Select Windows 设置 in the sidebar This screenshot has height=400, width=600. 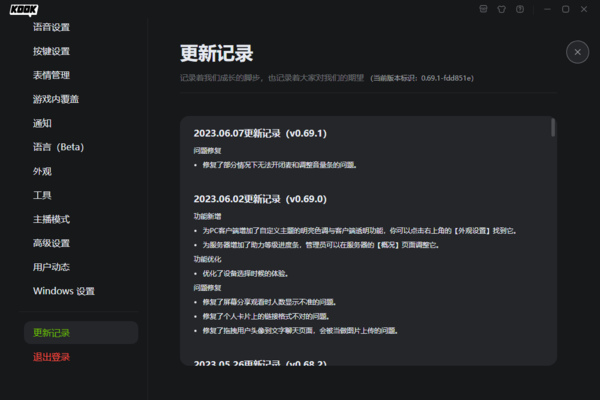(64, 291)
